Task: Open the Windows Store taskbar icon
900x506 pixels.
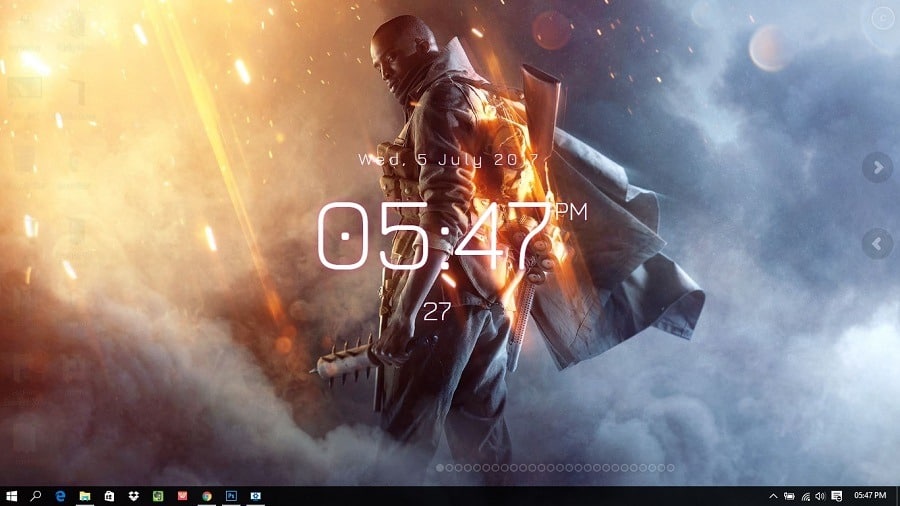Action: tap(109, 496)
